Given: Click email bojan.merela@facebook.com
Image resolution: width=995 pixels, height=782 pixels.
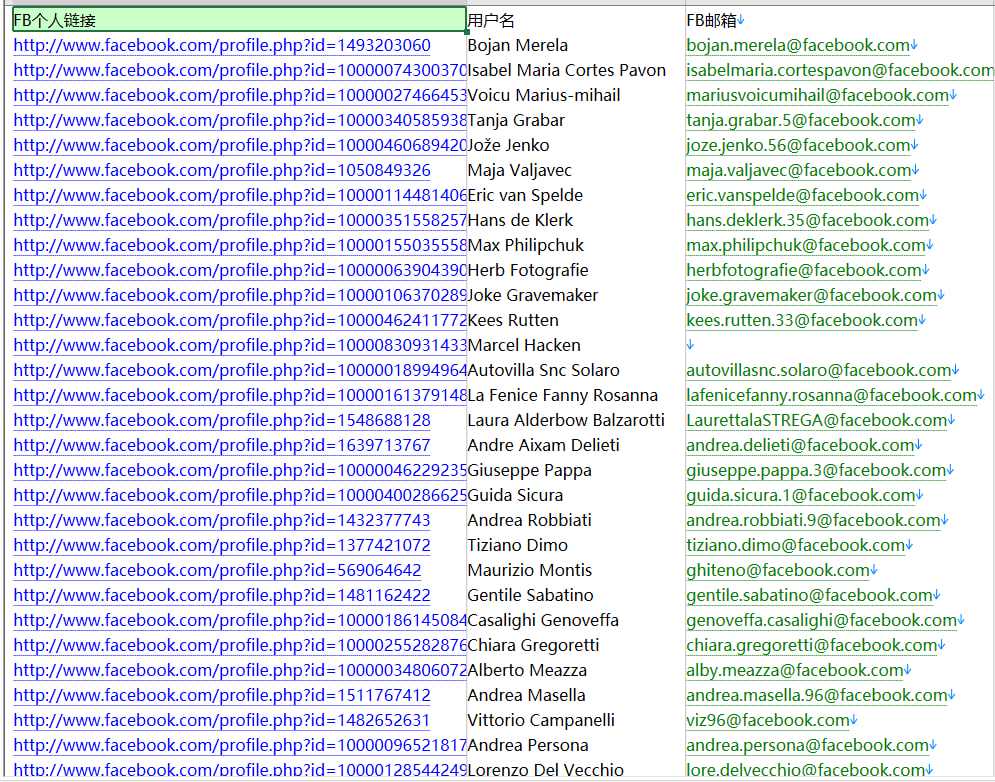Looking at the screenshot, I should pyautogui.click(x=798, y=45).
